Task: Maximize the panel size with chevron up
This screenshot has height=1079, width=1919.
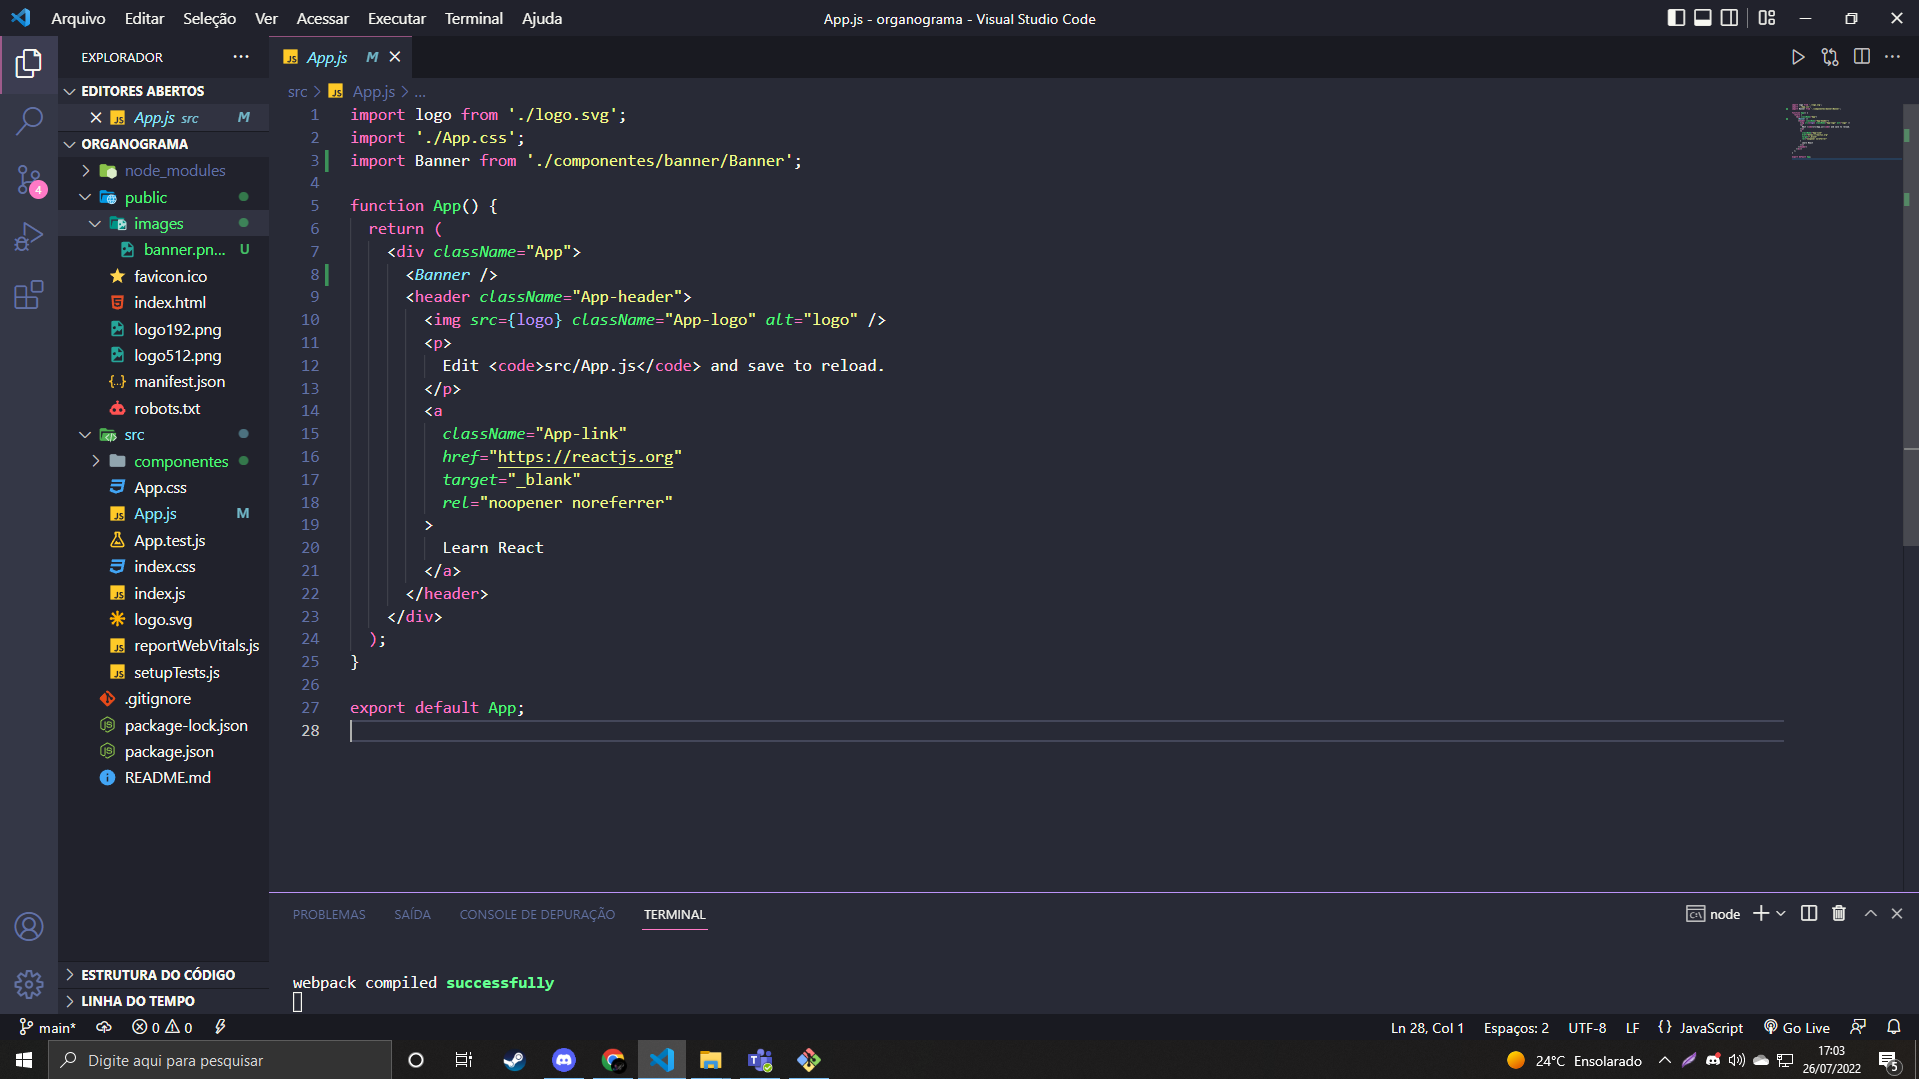Action: (x=1870, y=913)
